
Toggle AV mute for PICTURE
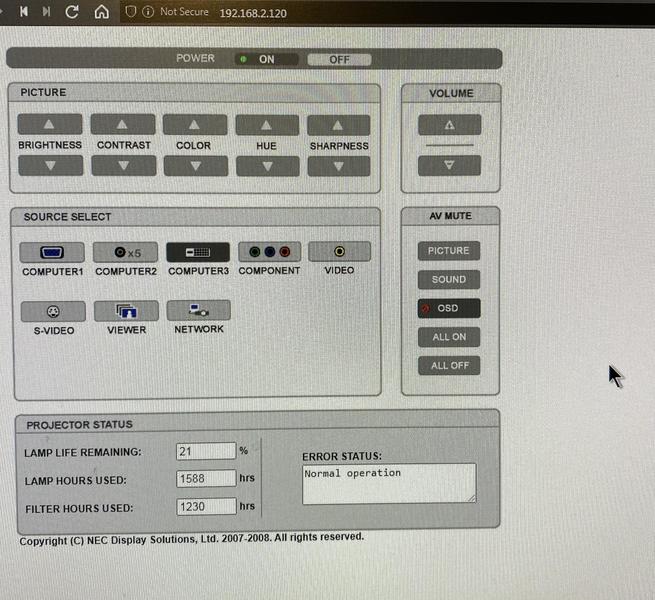point(449,251)
